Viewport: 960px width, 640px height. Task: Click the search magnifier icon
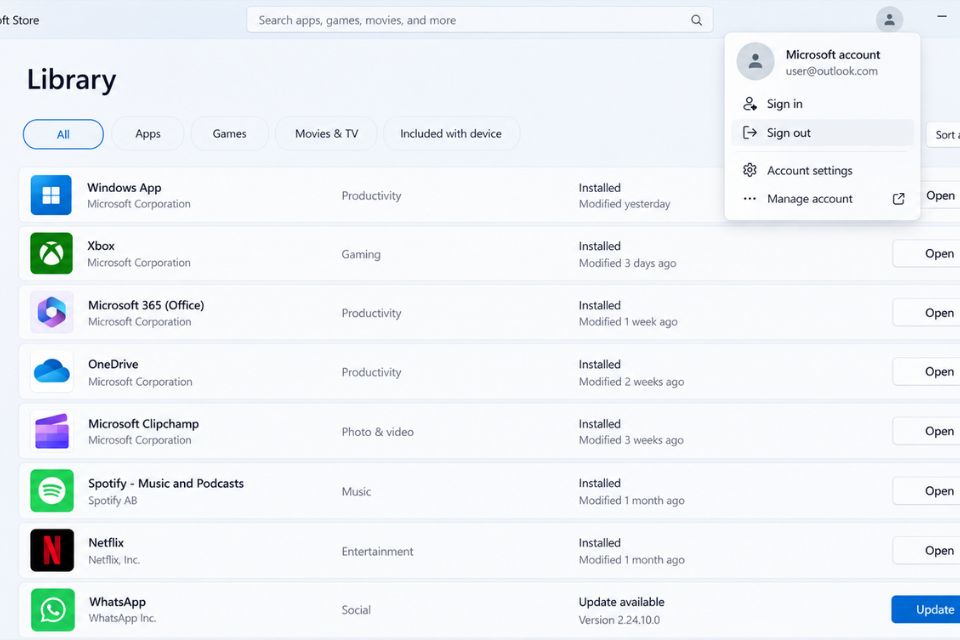click(696, 20)
